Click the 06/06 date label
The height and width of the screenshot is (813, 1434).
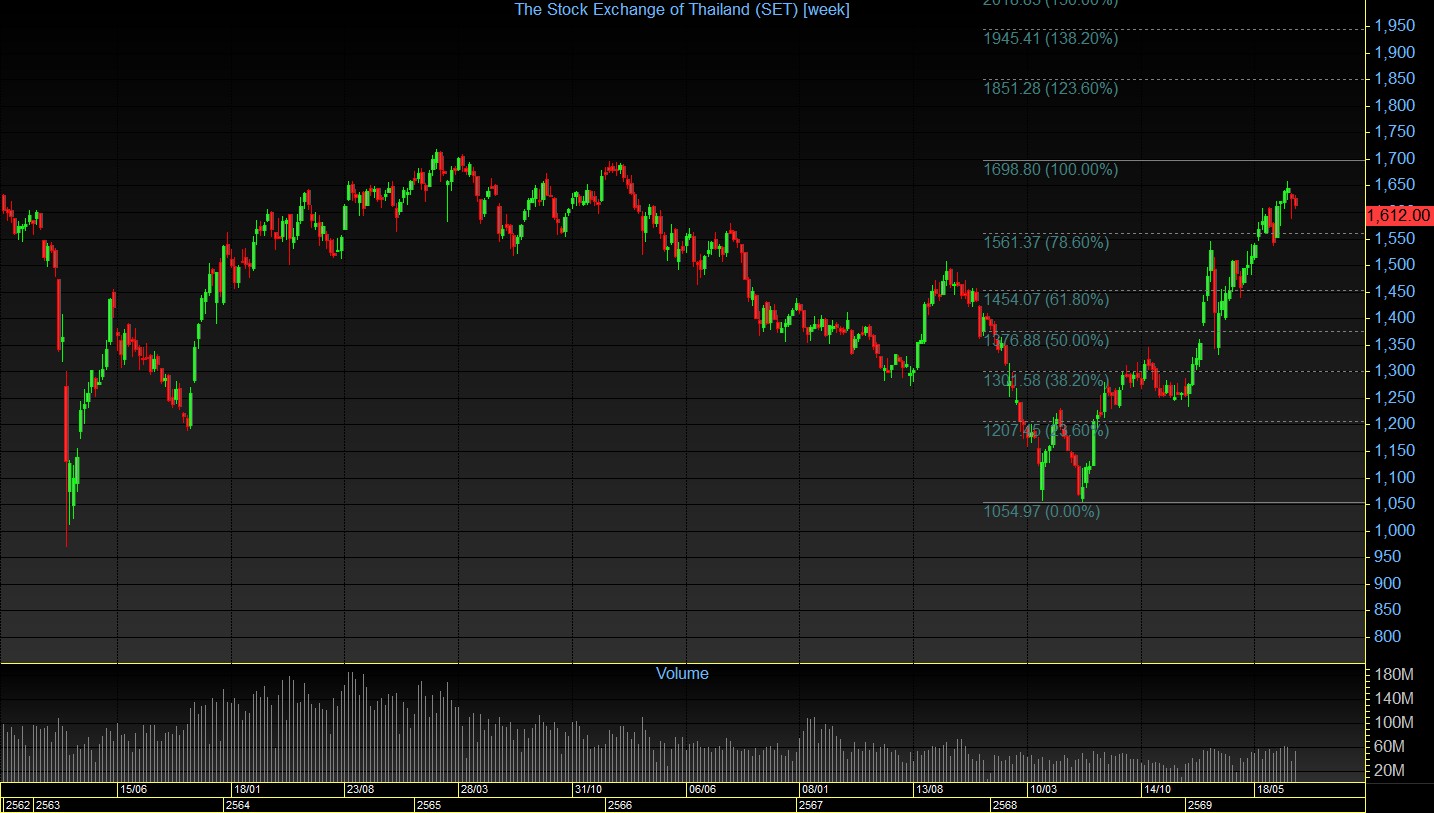click(703, 790)
